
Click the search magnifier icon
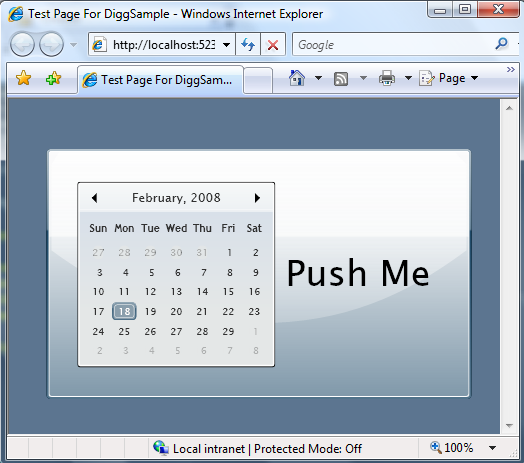click(x=501, y=43)
